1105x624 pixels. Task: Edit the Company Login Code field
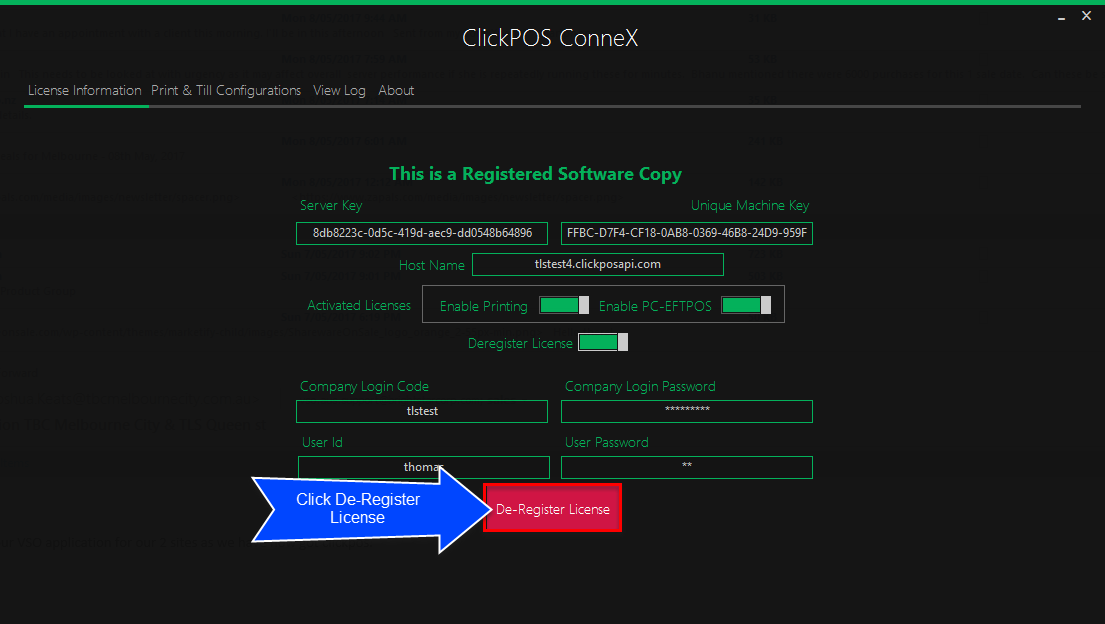(x=422, y=411)
